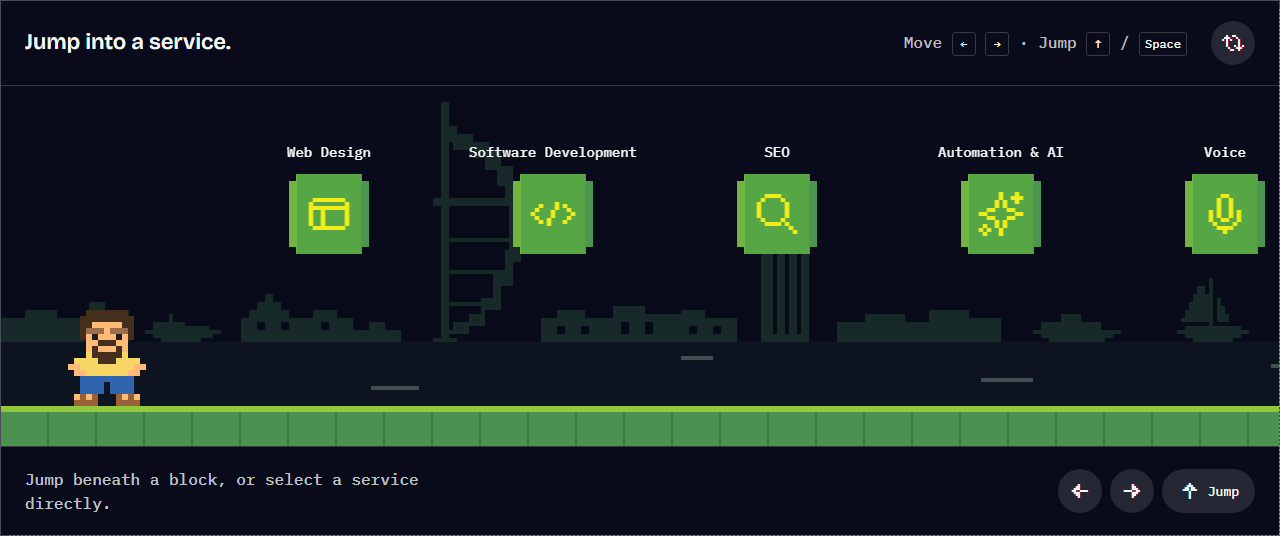
Task: Select the Web Design service block
Action: 329,214
